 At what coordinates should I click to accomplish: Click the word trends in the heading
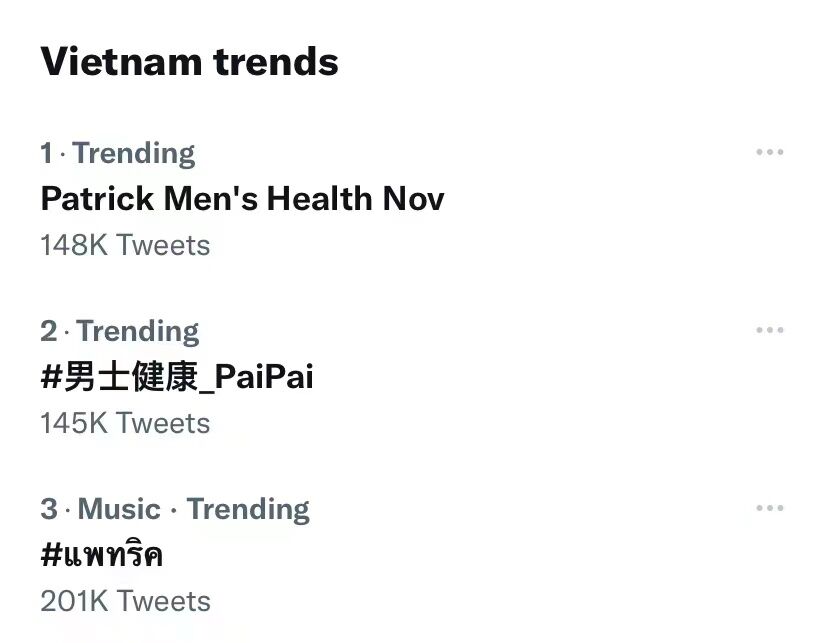click(x=276, y=61)
